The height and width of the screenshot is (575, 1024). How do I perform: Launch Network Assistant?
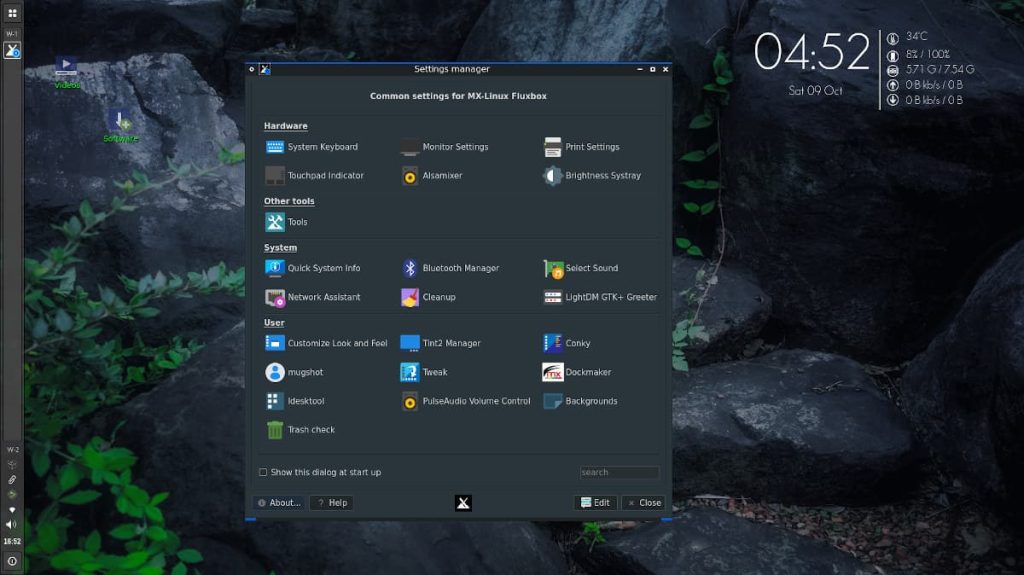coord(313,297)
